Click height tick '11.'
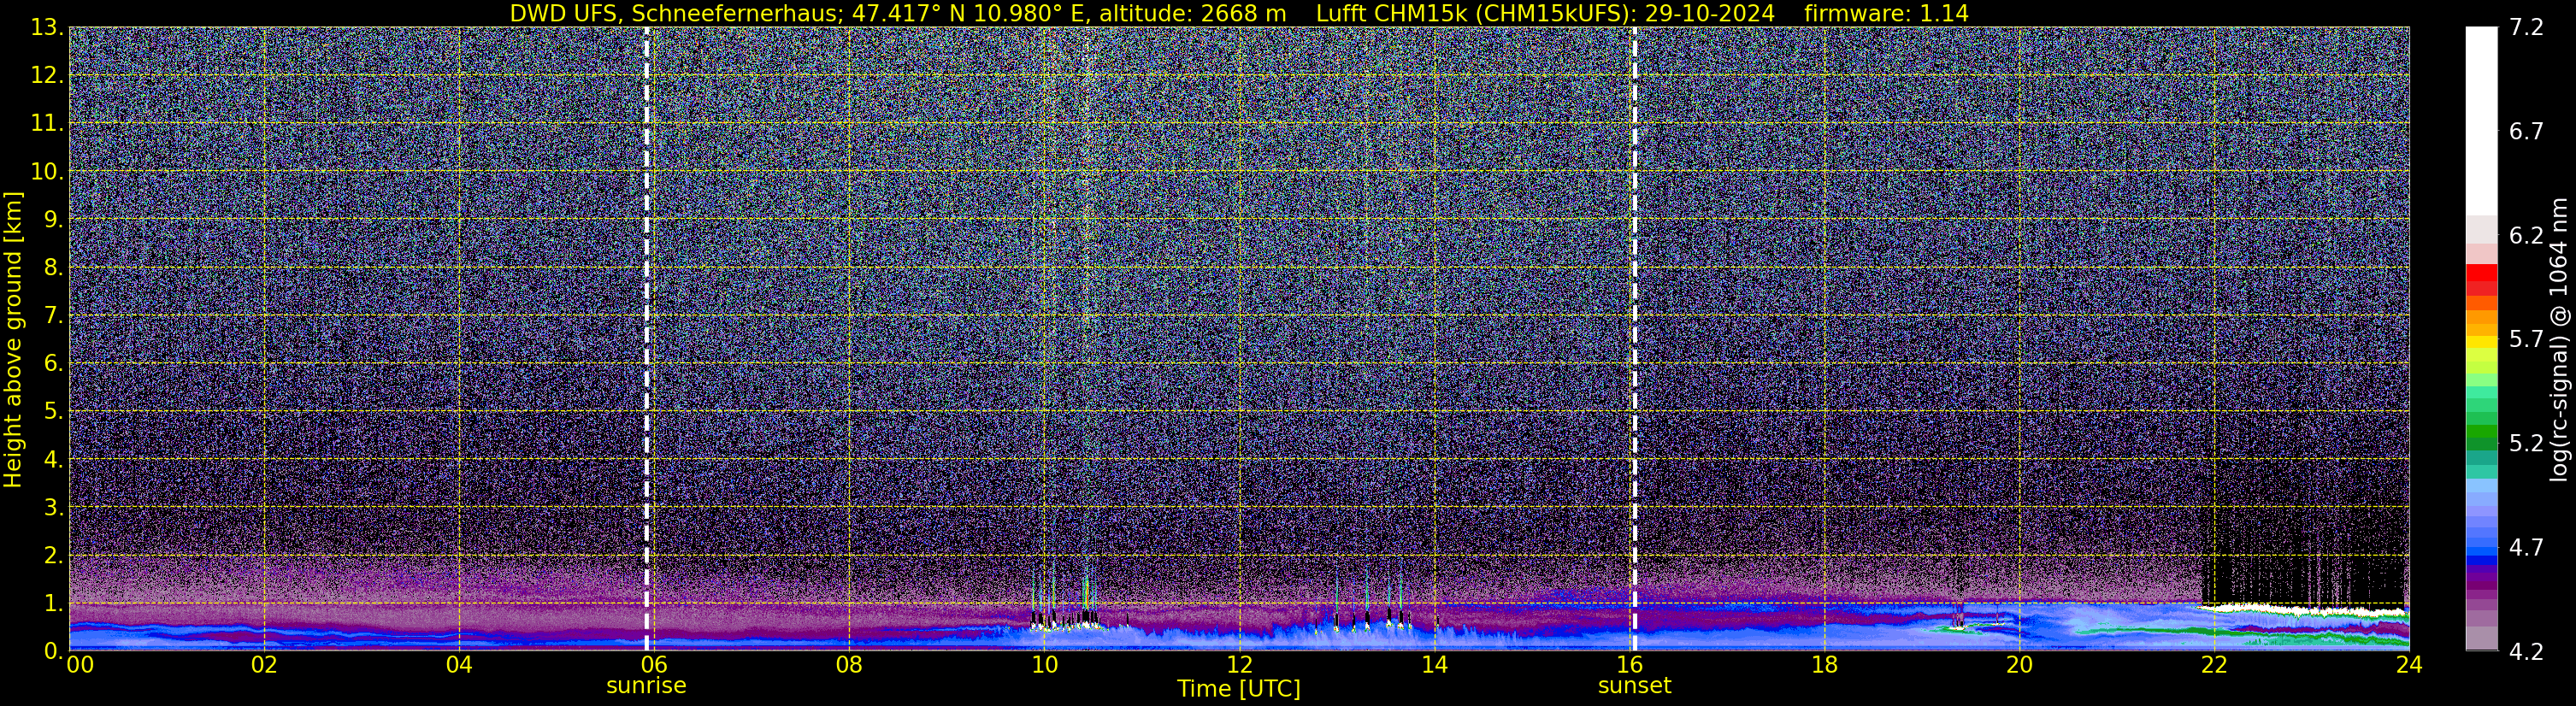The height and width of the screenshot is (706, 2576). (x=47, y=124)
